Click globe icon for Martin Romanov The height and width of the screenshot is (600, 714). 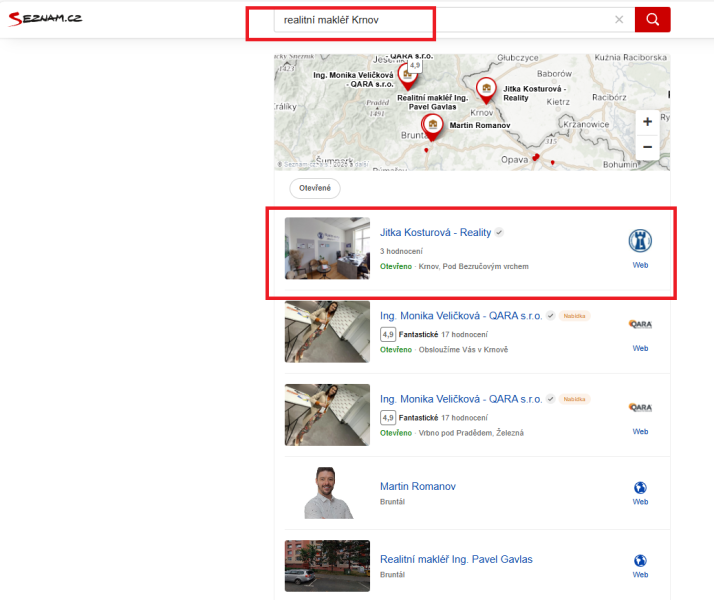coord(640,488)
